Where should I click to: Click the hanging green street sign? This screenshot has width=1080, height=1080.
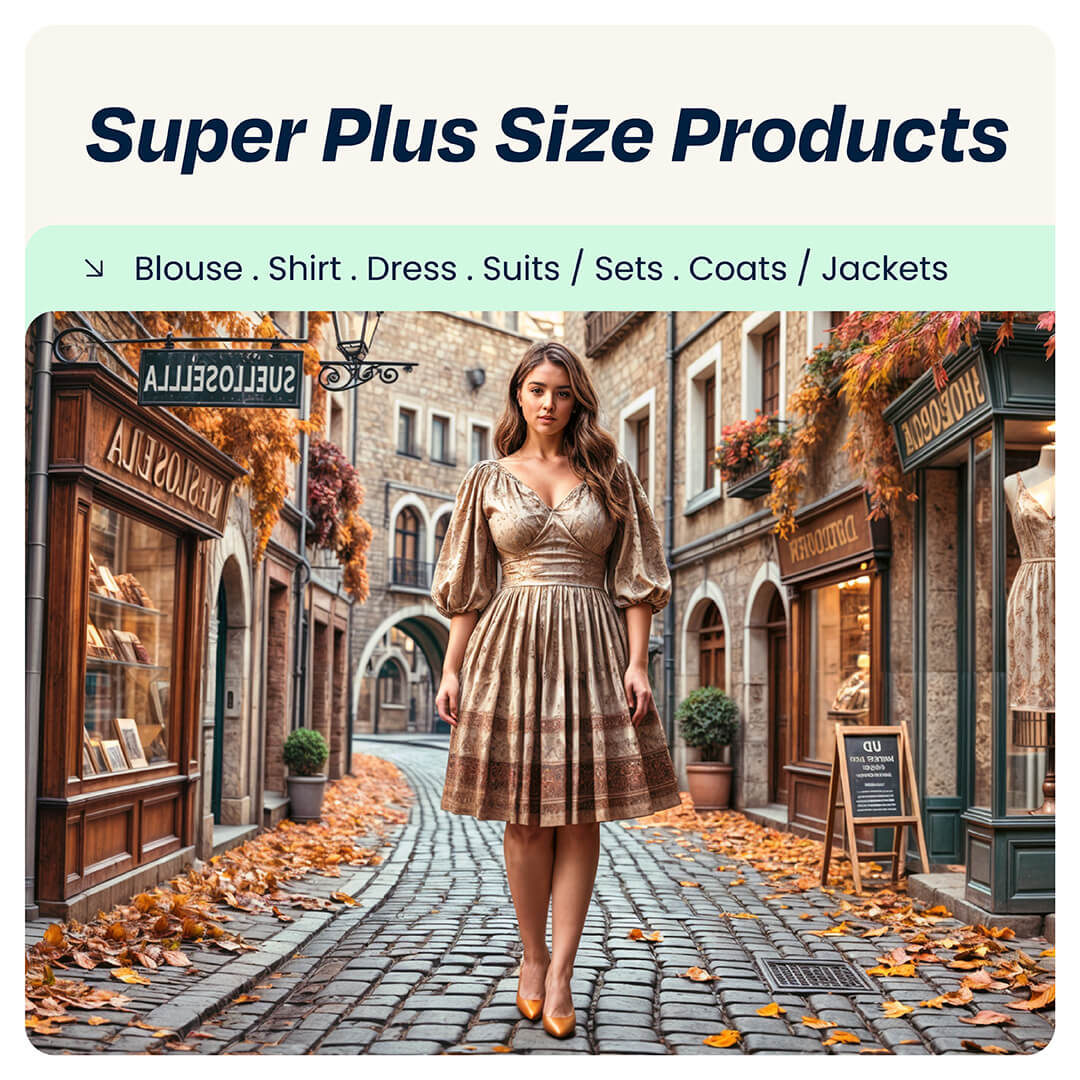(220, 378)
